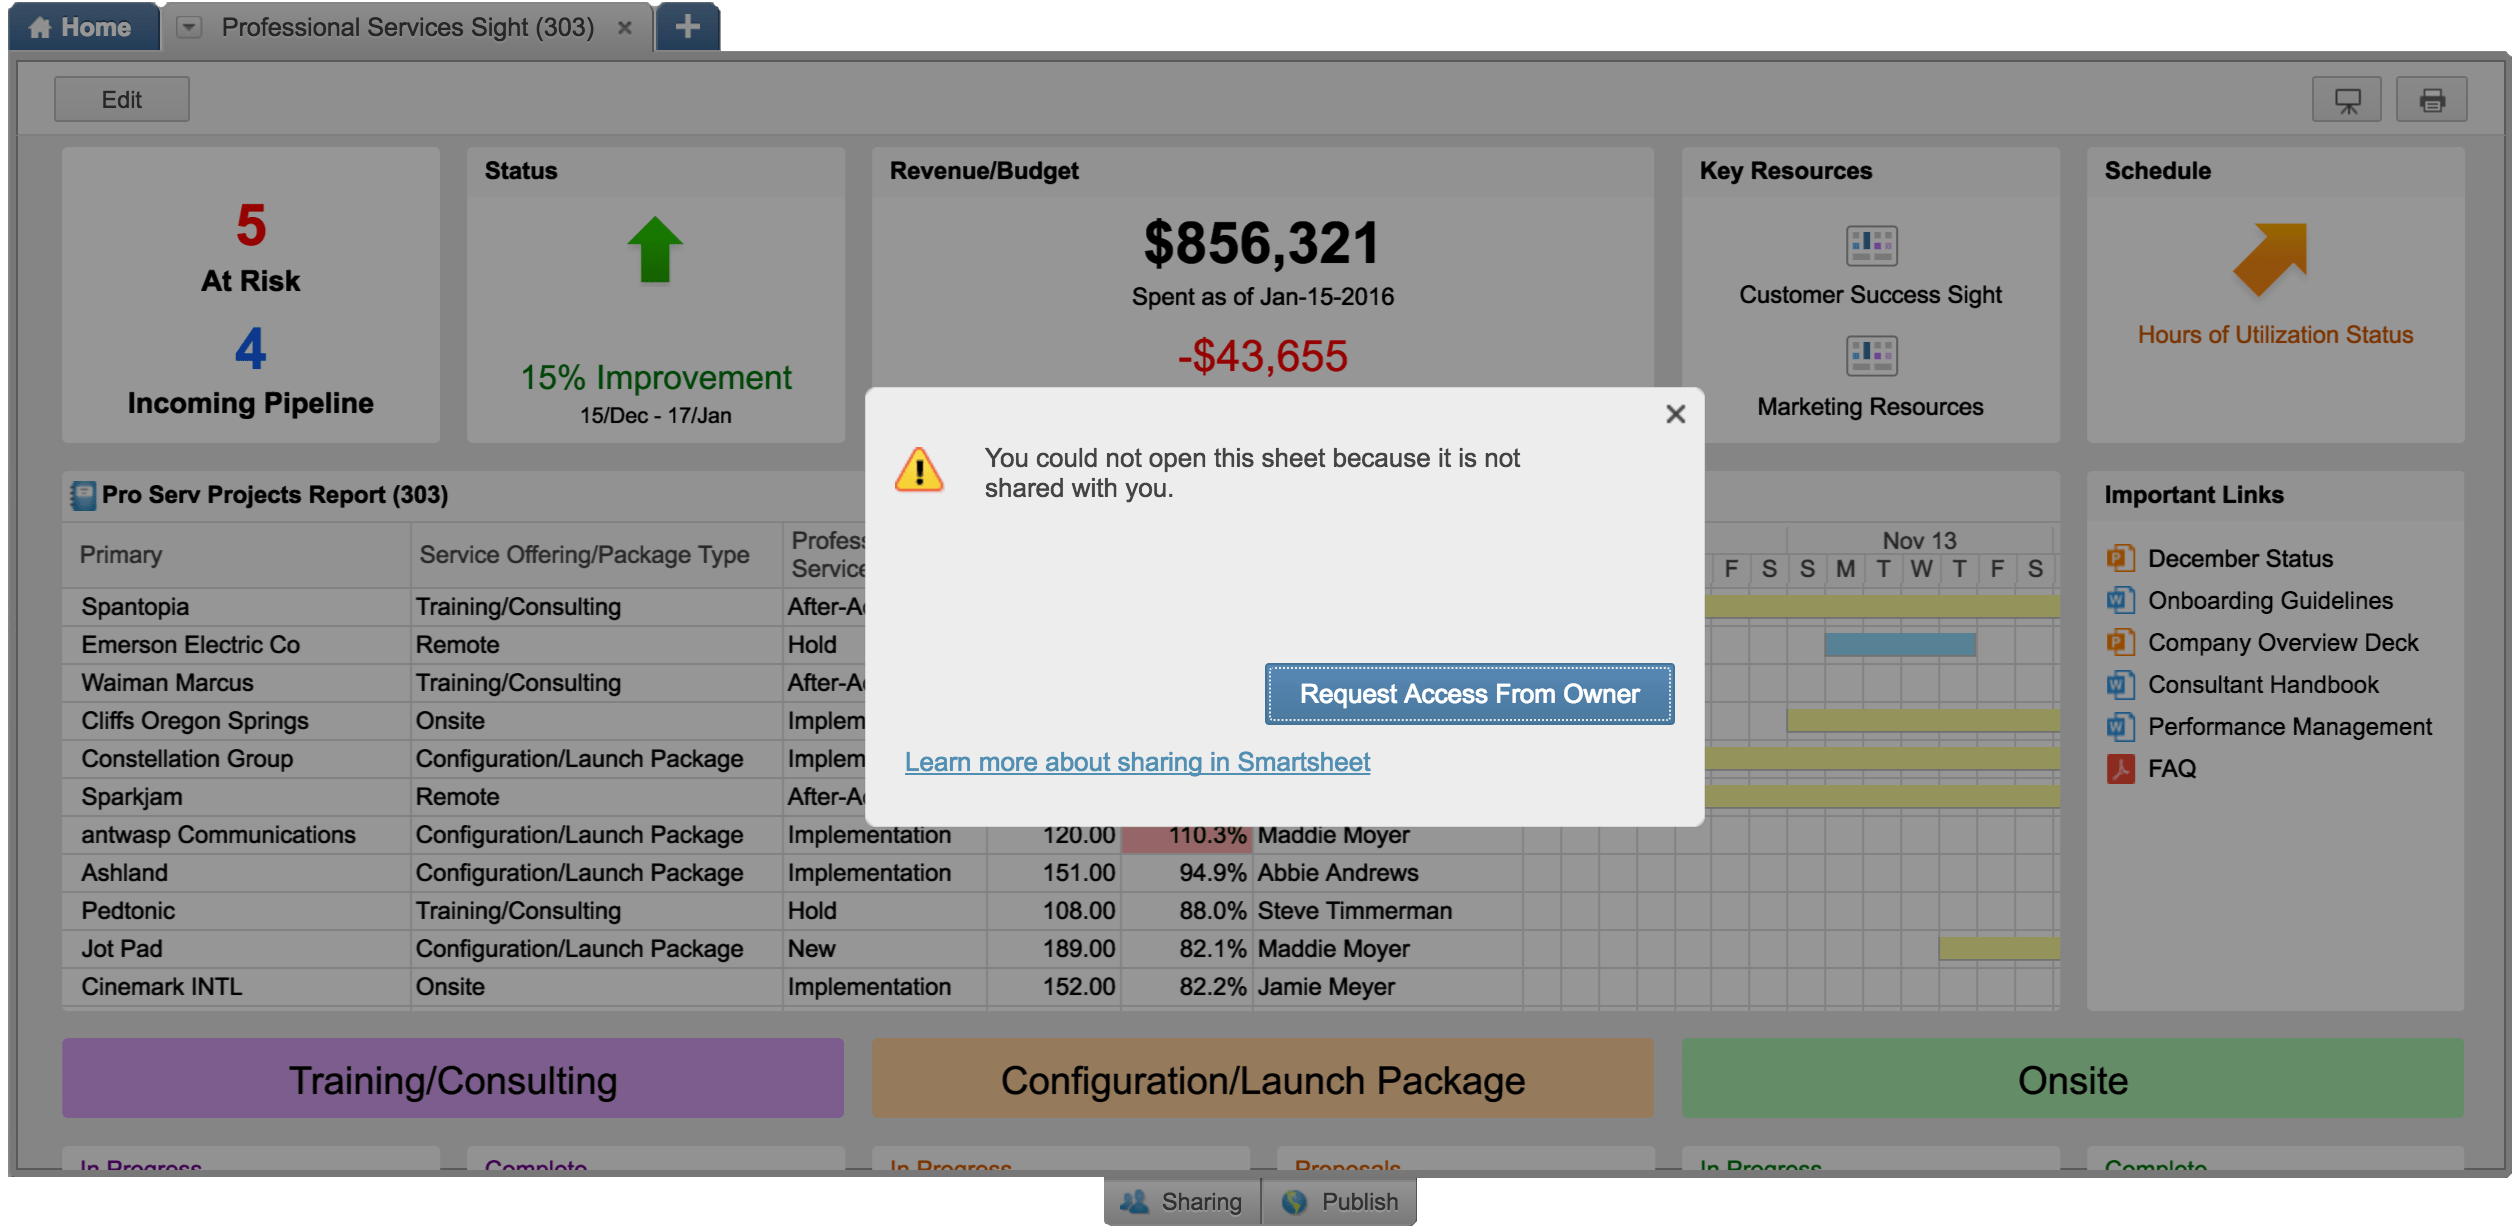
Task: Click the green Status up-arrow icon
Action: (655, 250)
